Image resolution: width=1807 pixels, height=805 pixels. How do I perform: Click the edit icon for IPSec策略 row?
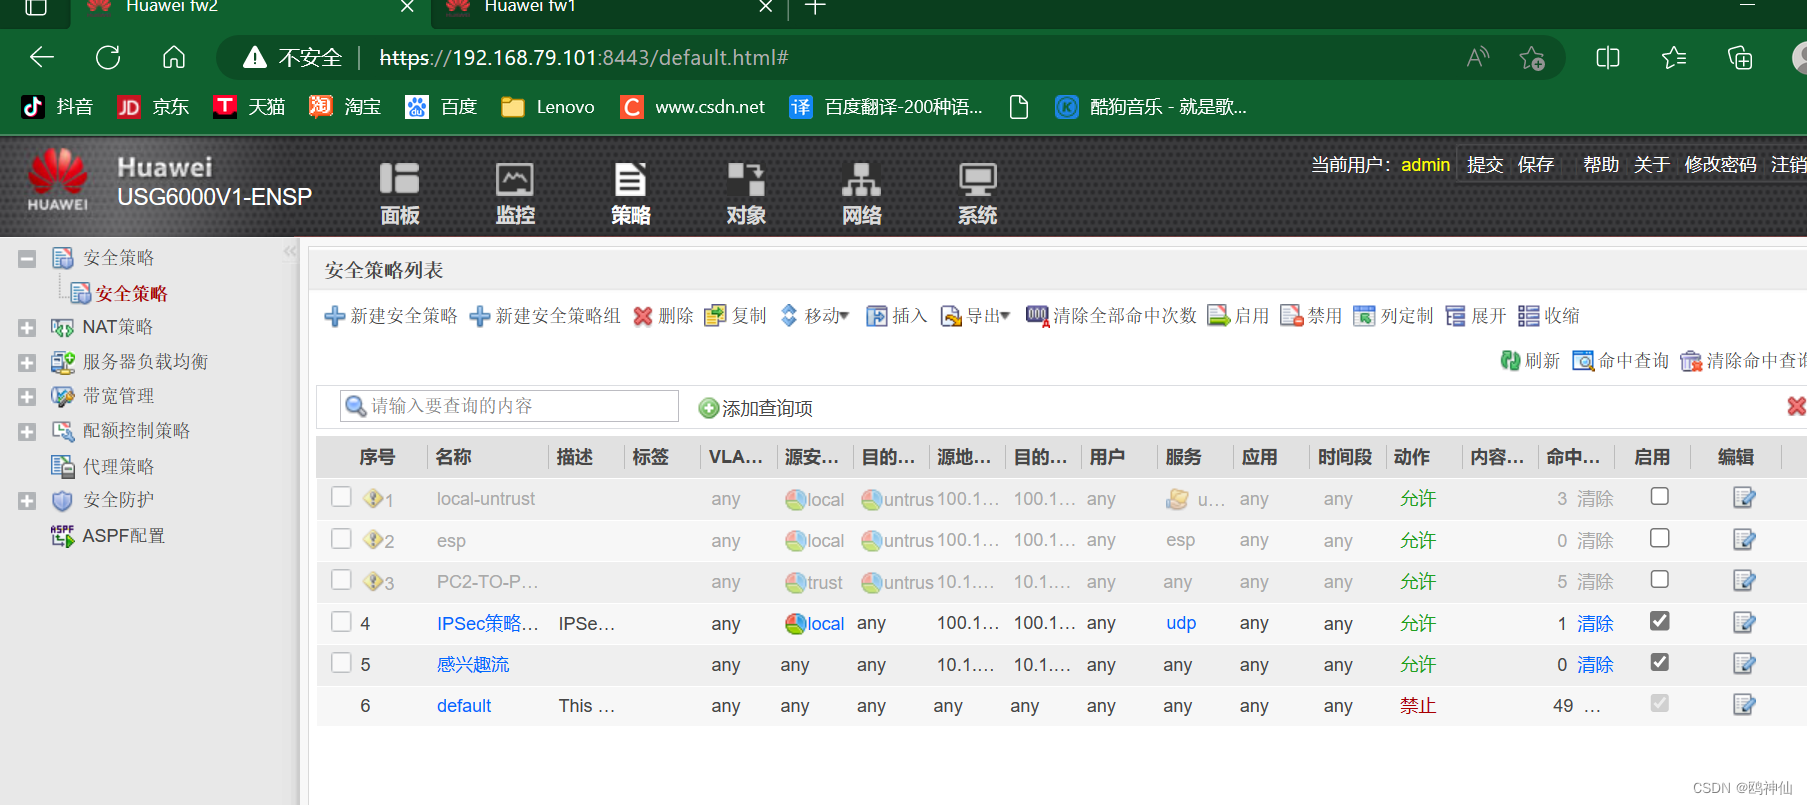pyautogui.click(x=1744, y=623)
